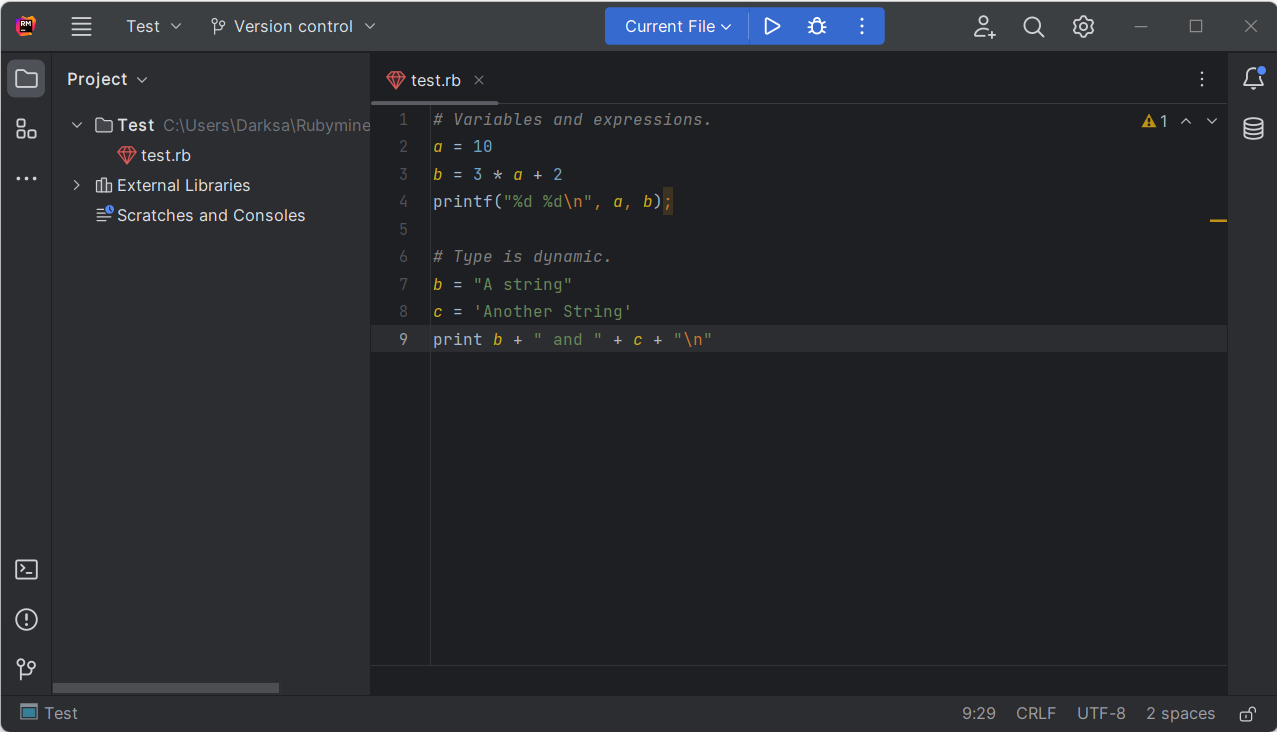Run the current file with the play icon
The width and height of the screenshot is (1277, 732).
coord(771,27)
